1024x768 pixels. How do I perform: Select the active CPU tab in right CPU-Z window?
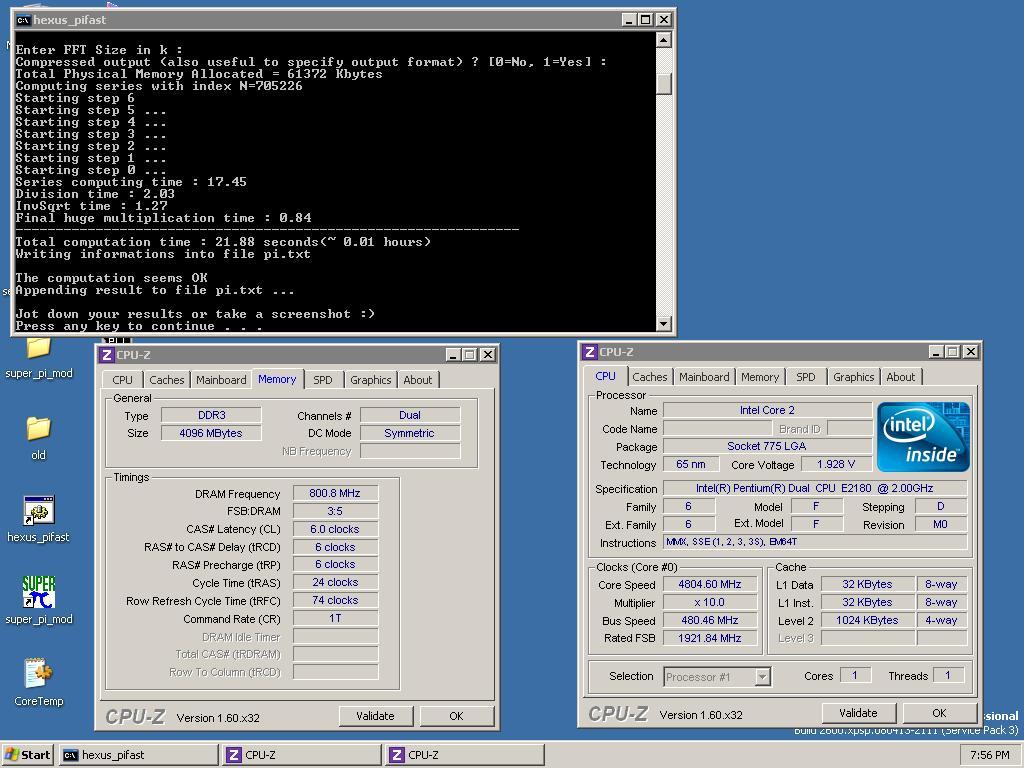pyautogui.click(x=605, y=376)
